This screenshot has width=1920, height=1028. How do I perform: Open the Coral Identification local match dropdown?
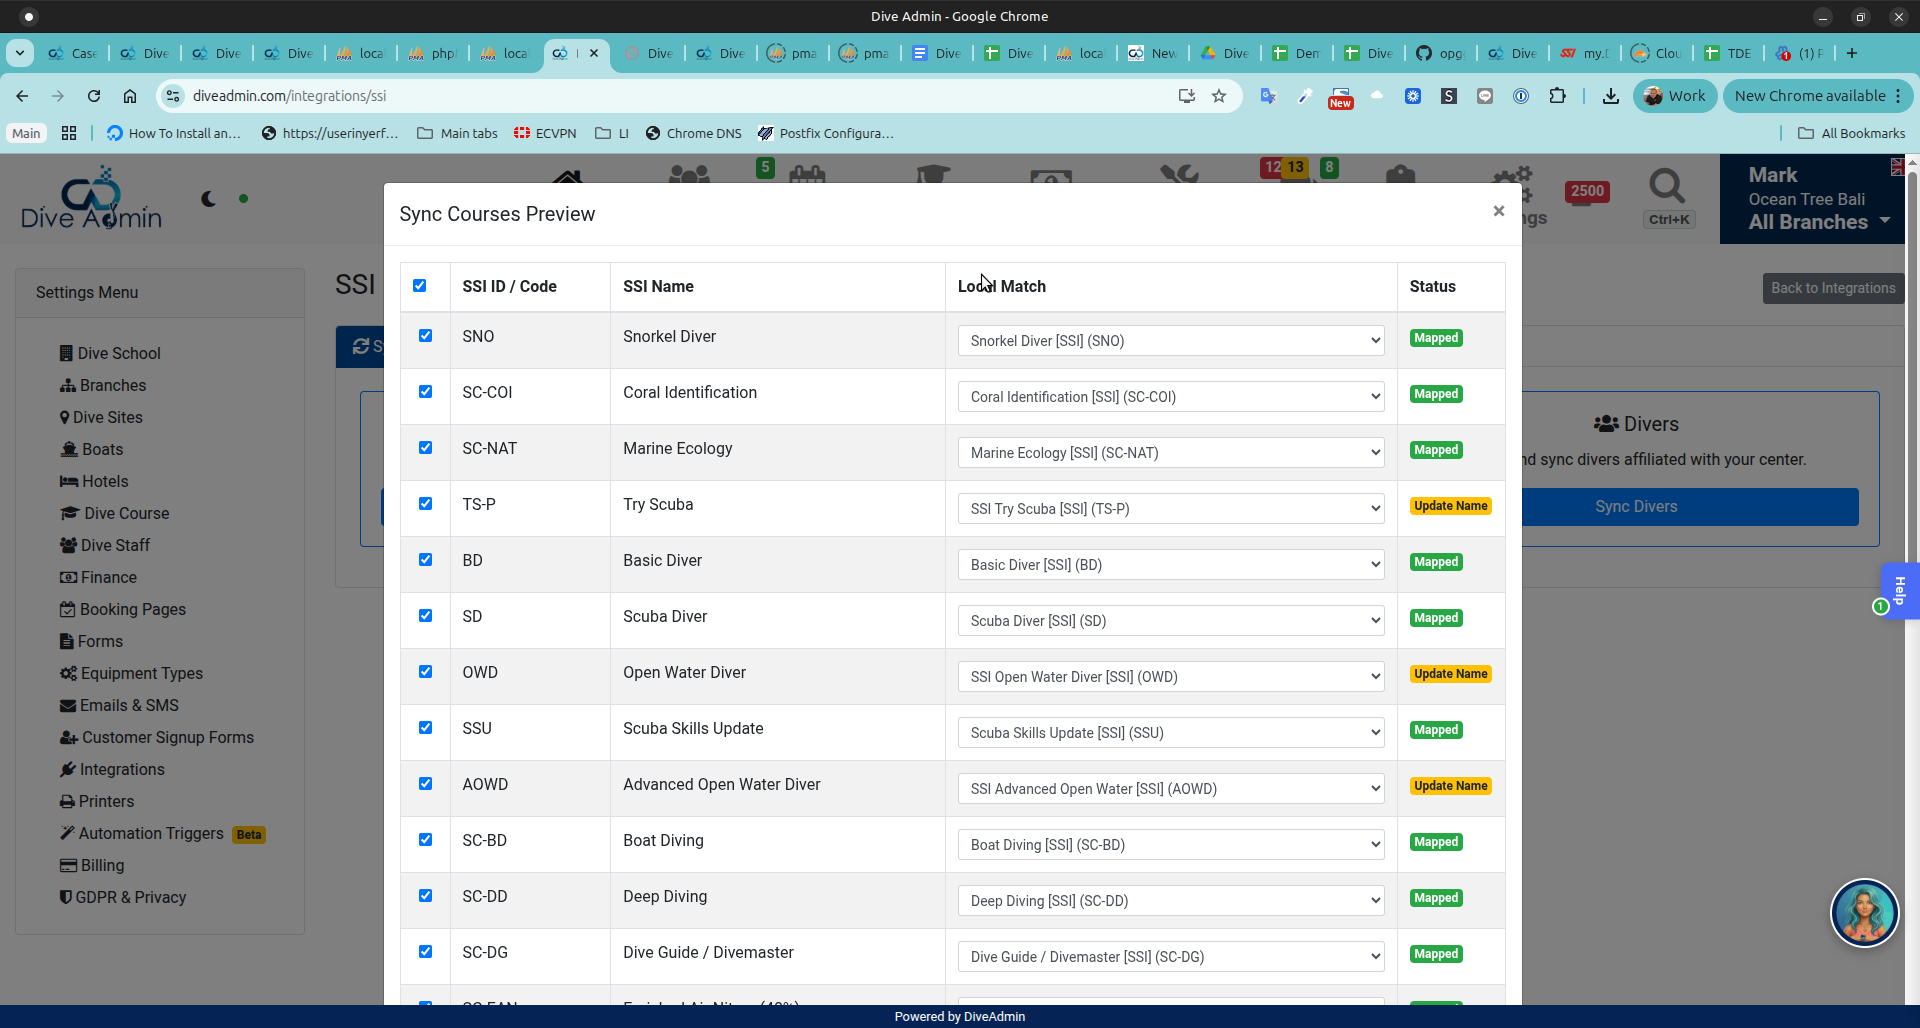click(1171, 397)
